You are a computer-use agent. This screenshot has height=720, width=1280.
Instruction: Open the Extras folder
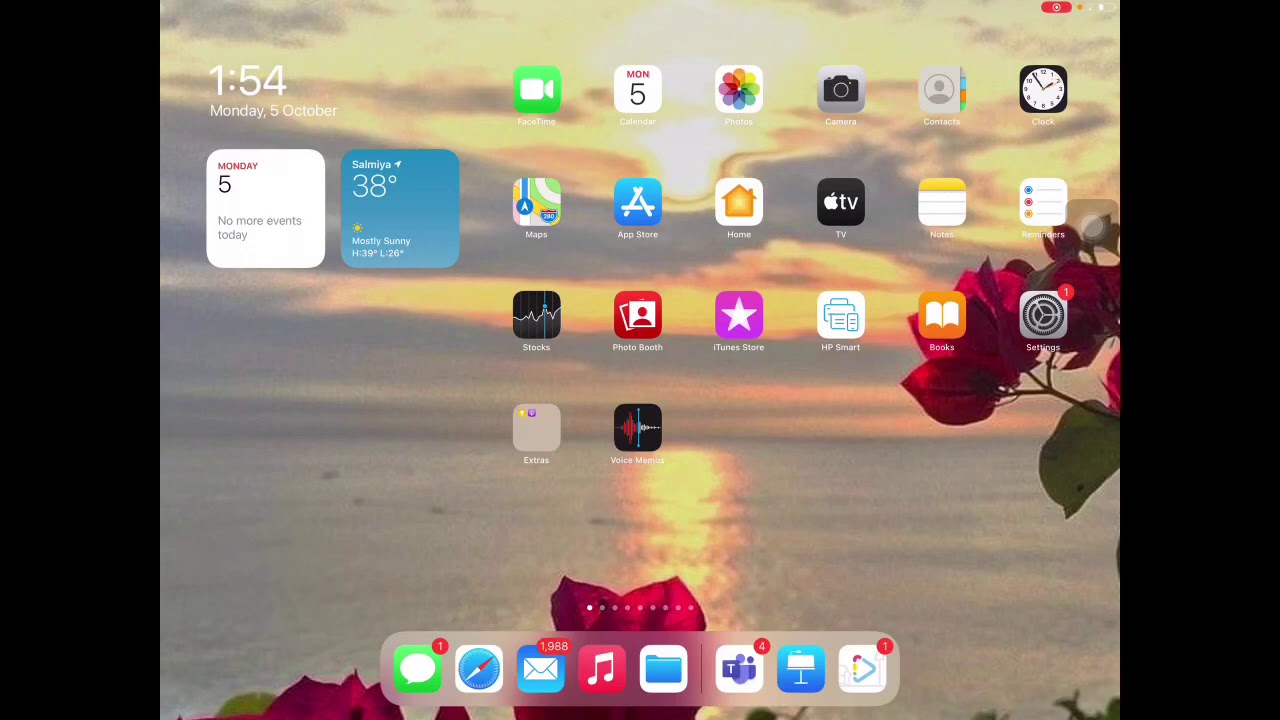click(x=536, y=429)
